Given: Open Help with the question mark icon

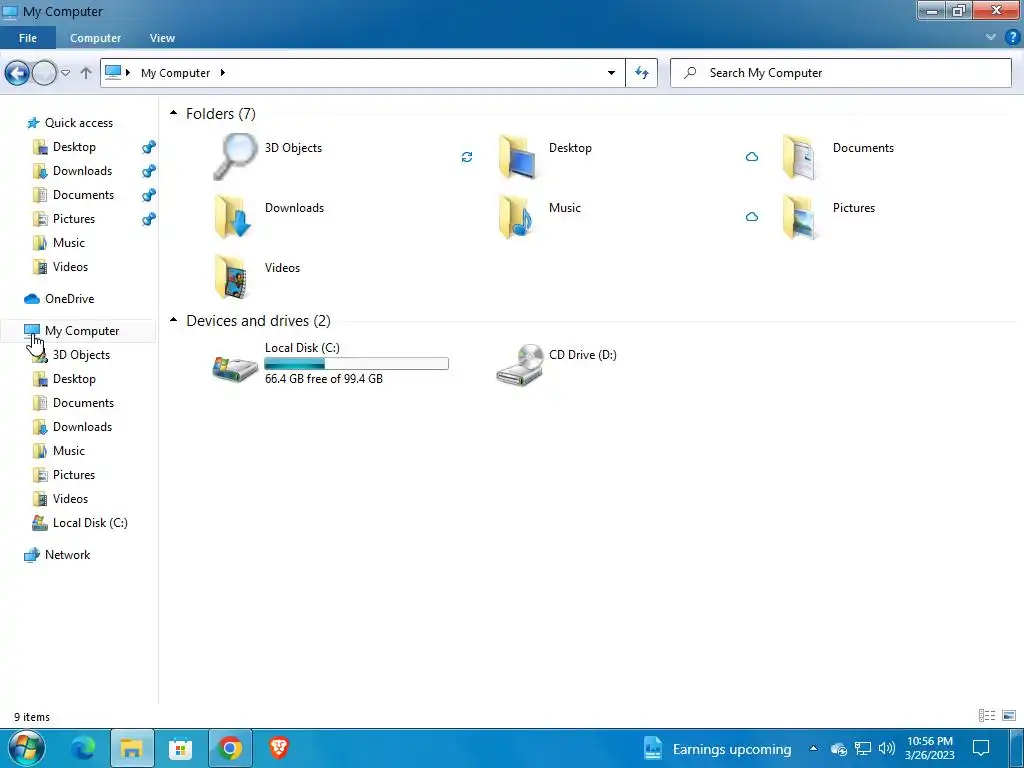Looking at the screenshot, I should click(x=1012, y=37).
